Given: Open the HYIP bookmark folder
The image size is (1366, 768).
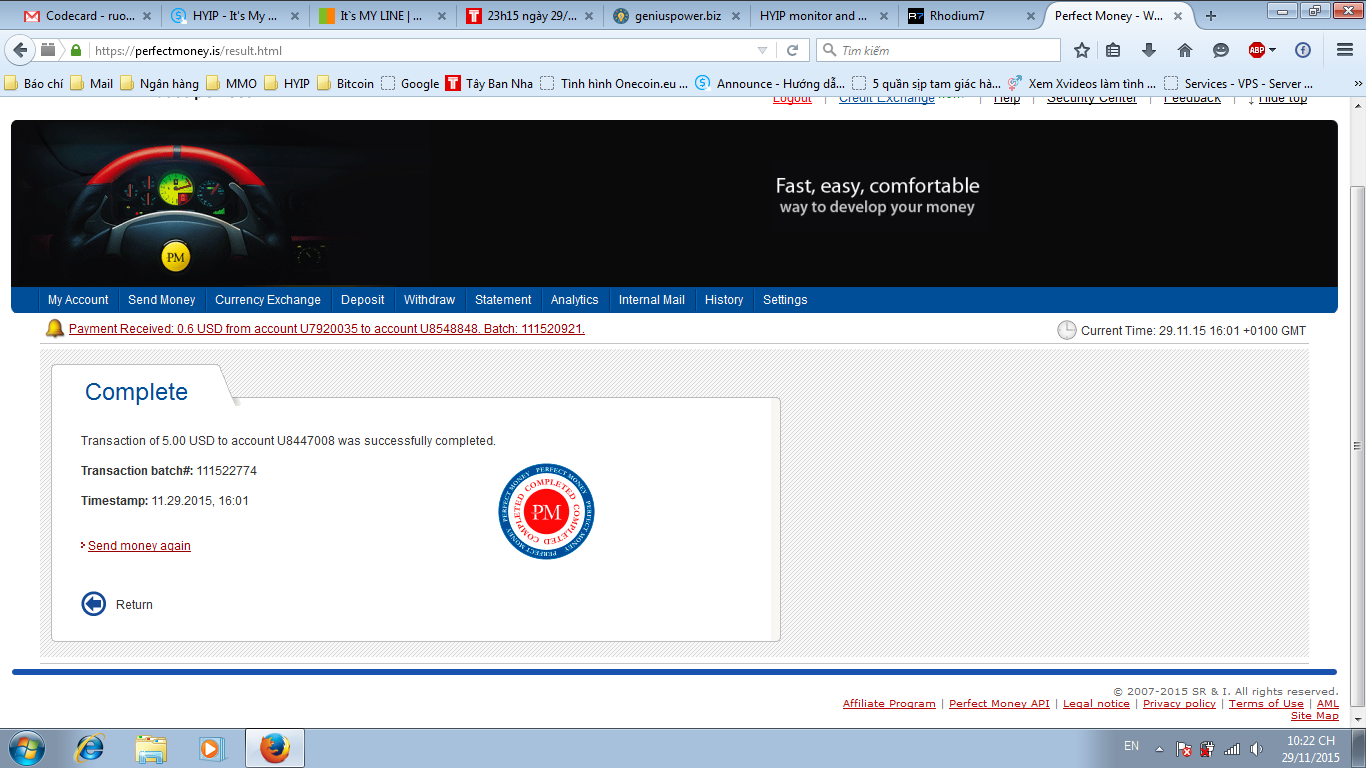Looking at the screenshot, I should coord(287,84).
